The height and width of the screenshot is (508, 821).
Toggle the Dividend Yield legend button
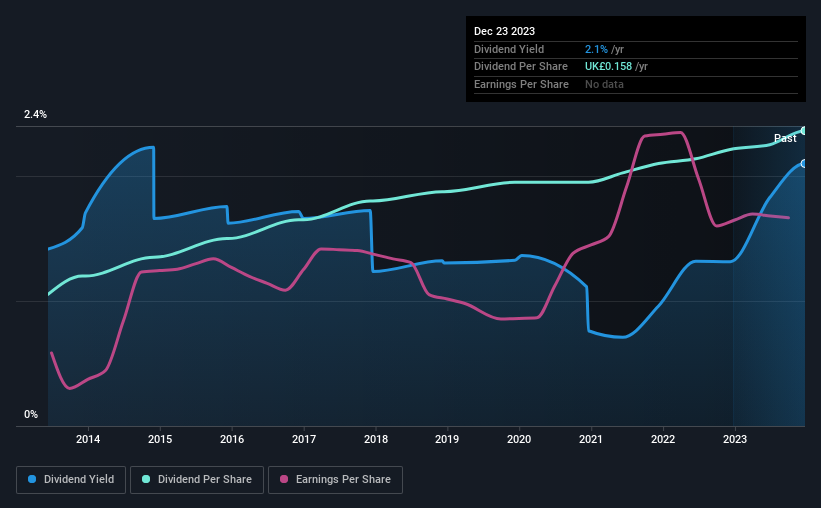(x=71, y=480)
